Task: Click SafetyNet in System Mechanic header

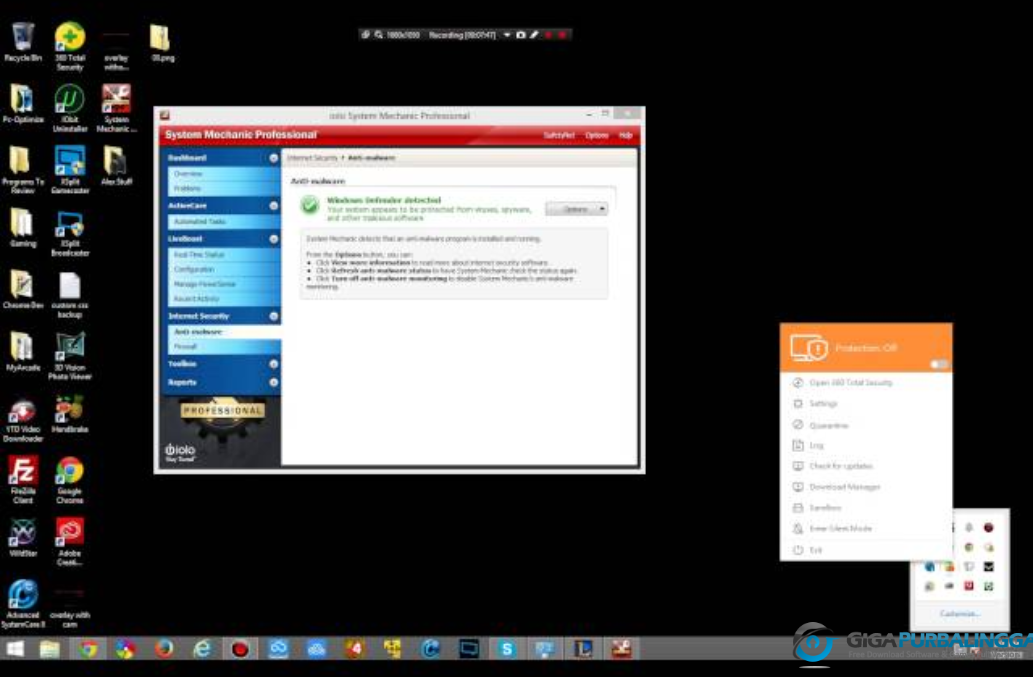Action: point(559,135)
